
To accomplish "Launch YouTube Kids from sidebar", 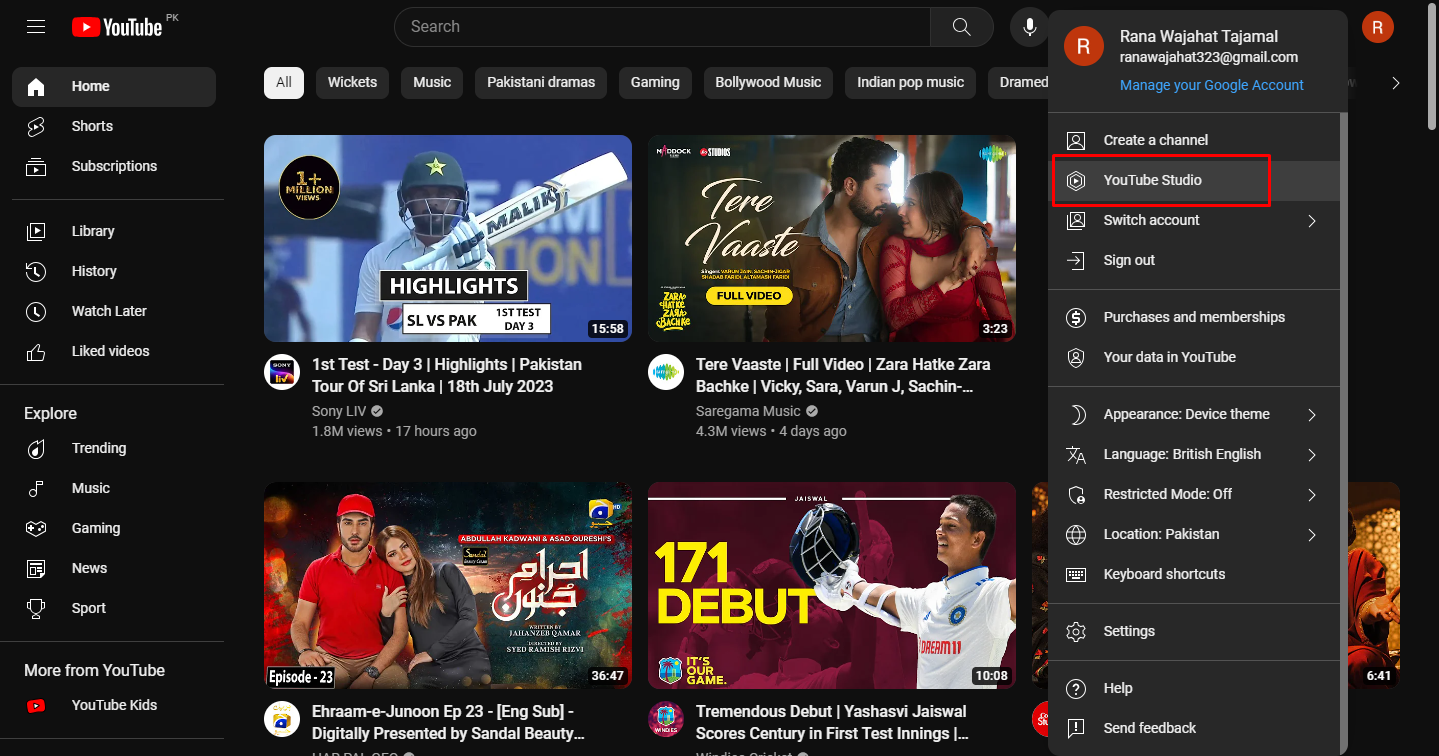I will pos(114,706).
